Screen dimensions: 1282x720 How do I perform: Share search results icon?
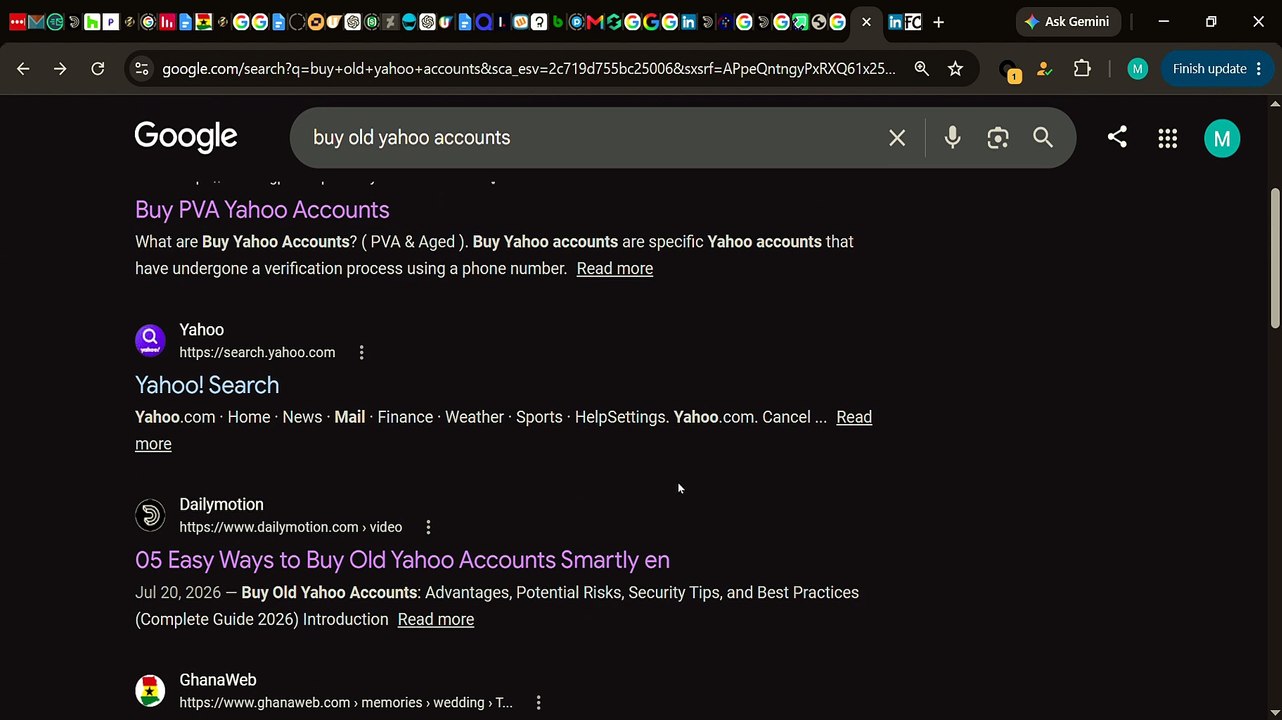point(1117,137)
